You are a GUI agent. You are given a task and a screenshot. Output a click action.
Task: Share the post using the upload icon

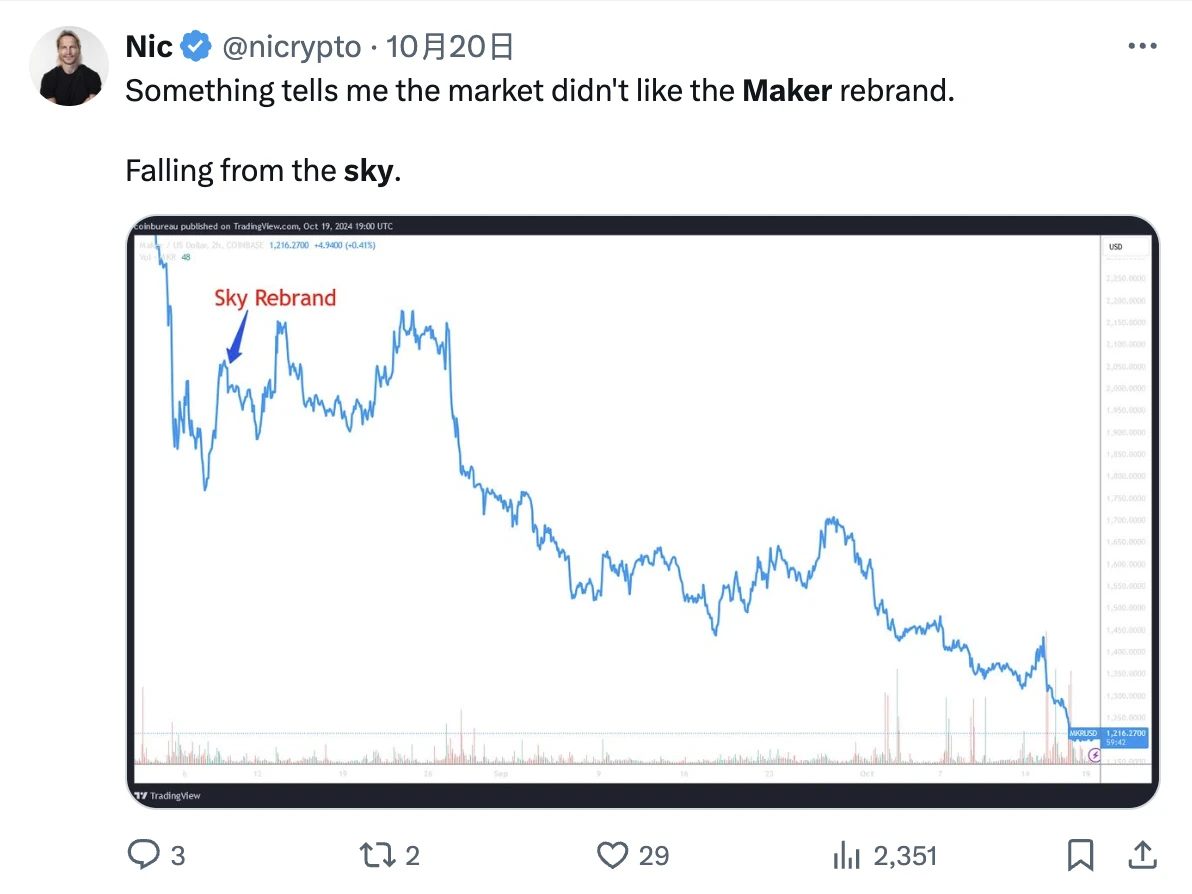point(1142,855)
